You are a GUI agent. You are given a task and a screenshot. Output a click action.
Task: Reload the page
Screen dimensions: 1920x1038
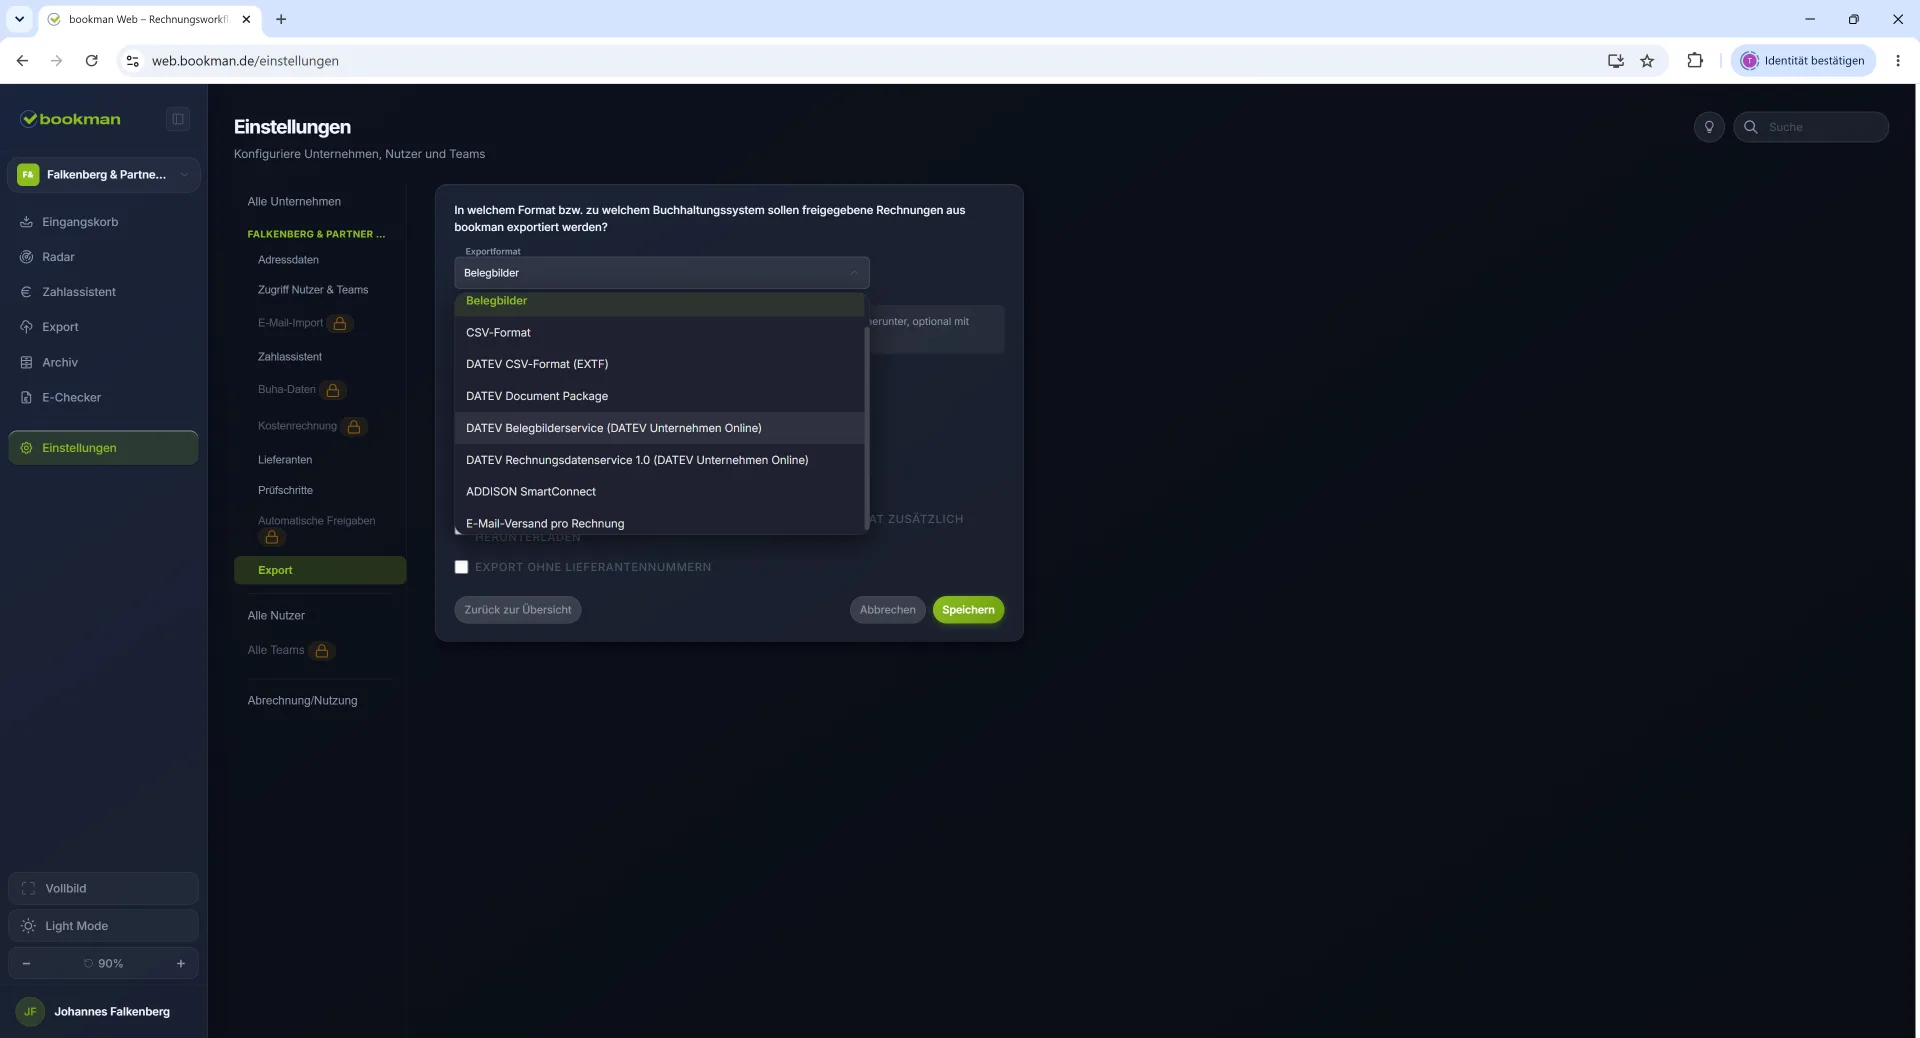click(91, 61)
